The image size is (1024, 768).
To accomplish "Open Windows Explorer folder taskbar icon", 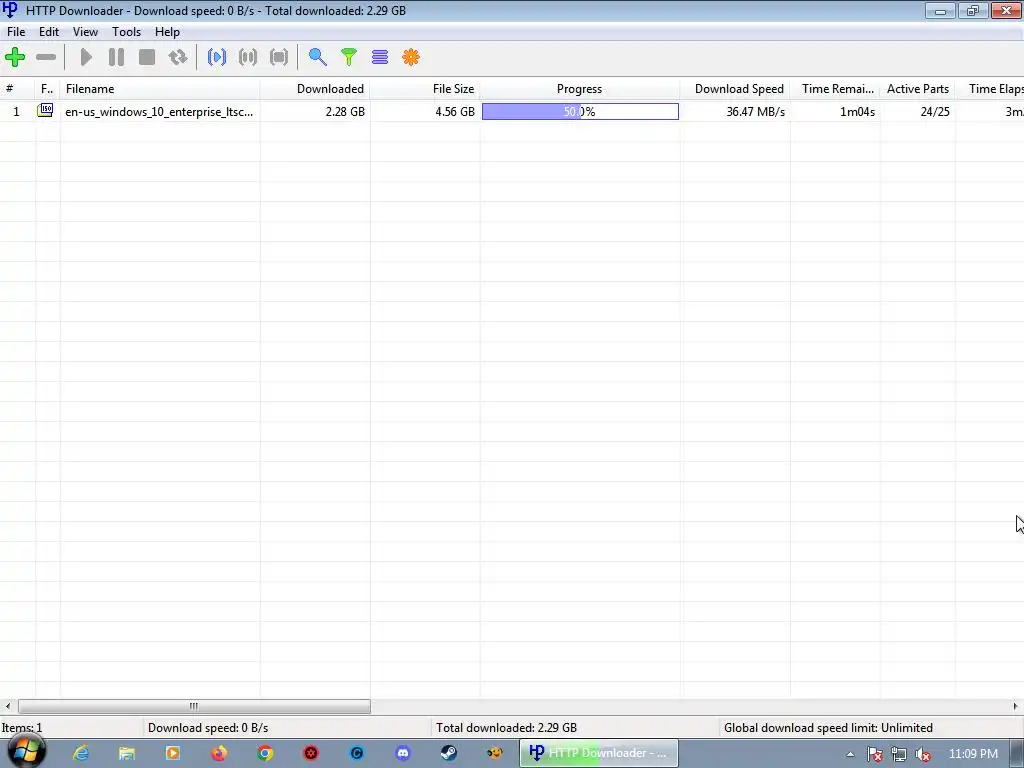I will click(127, 753).
